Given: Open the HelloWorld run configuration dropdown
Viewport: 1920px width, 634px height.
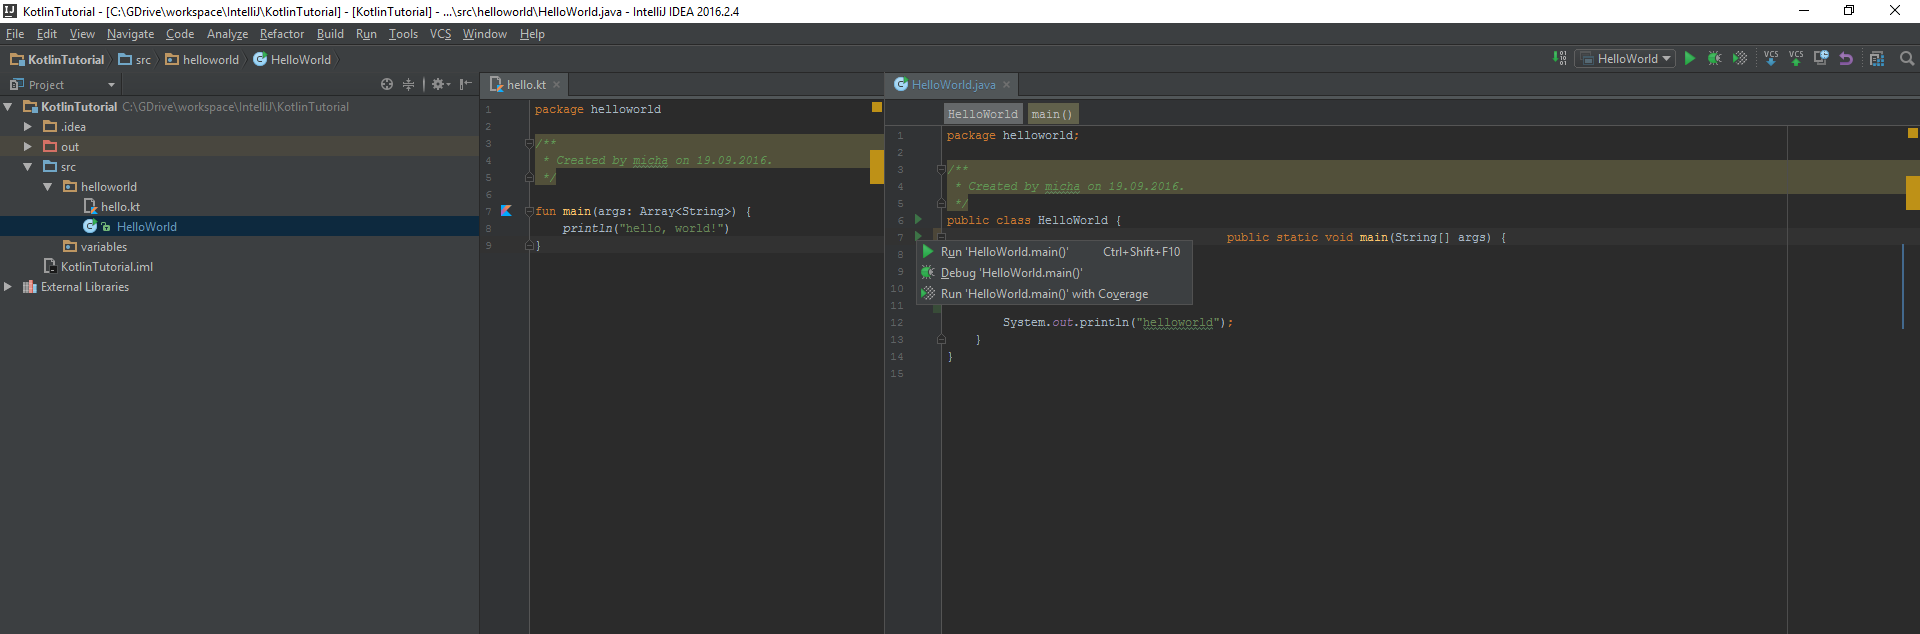Looking at the screenshot, I should pos(1625,59).
